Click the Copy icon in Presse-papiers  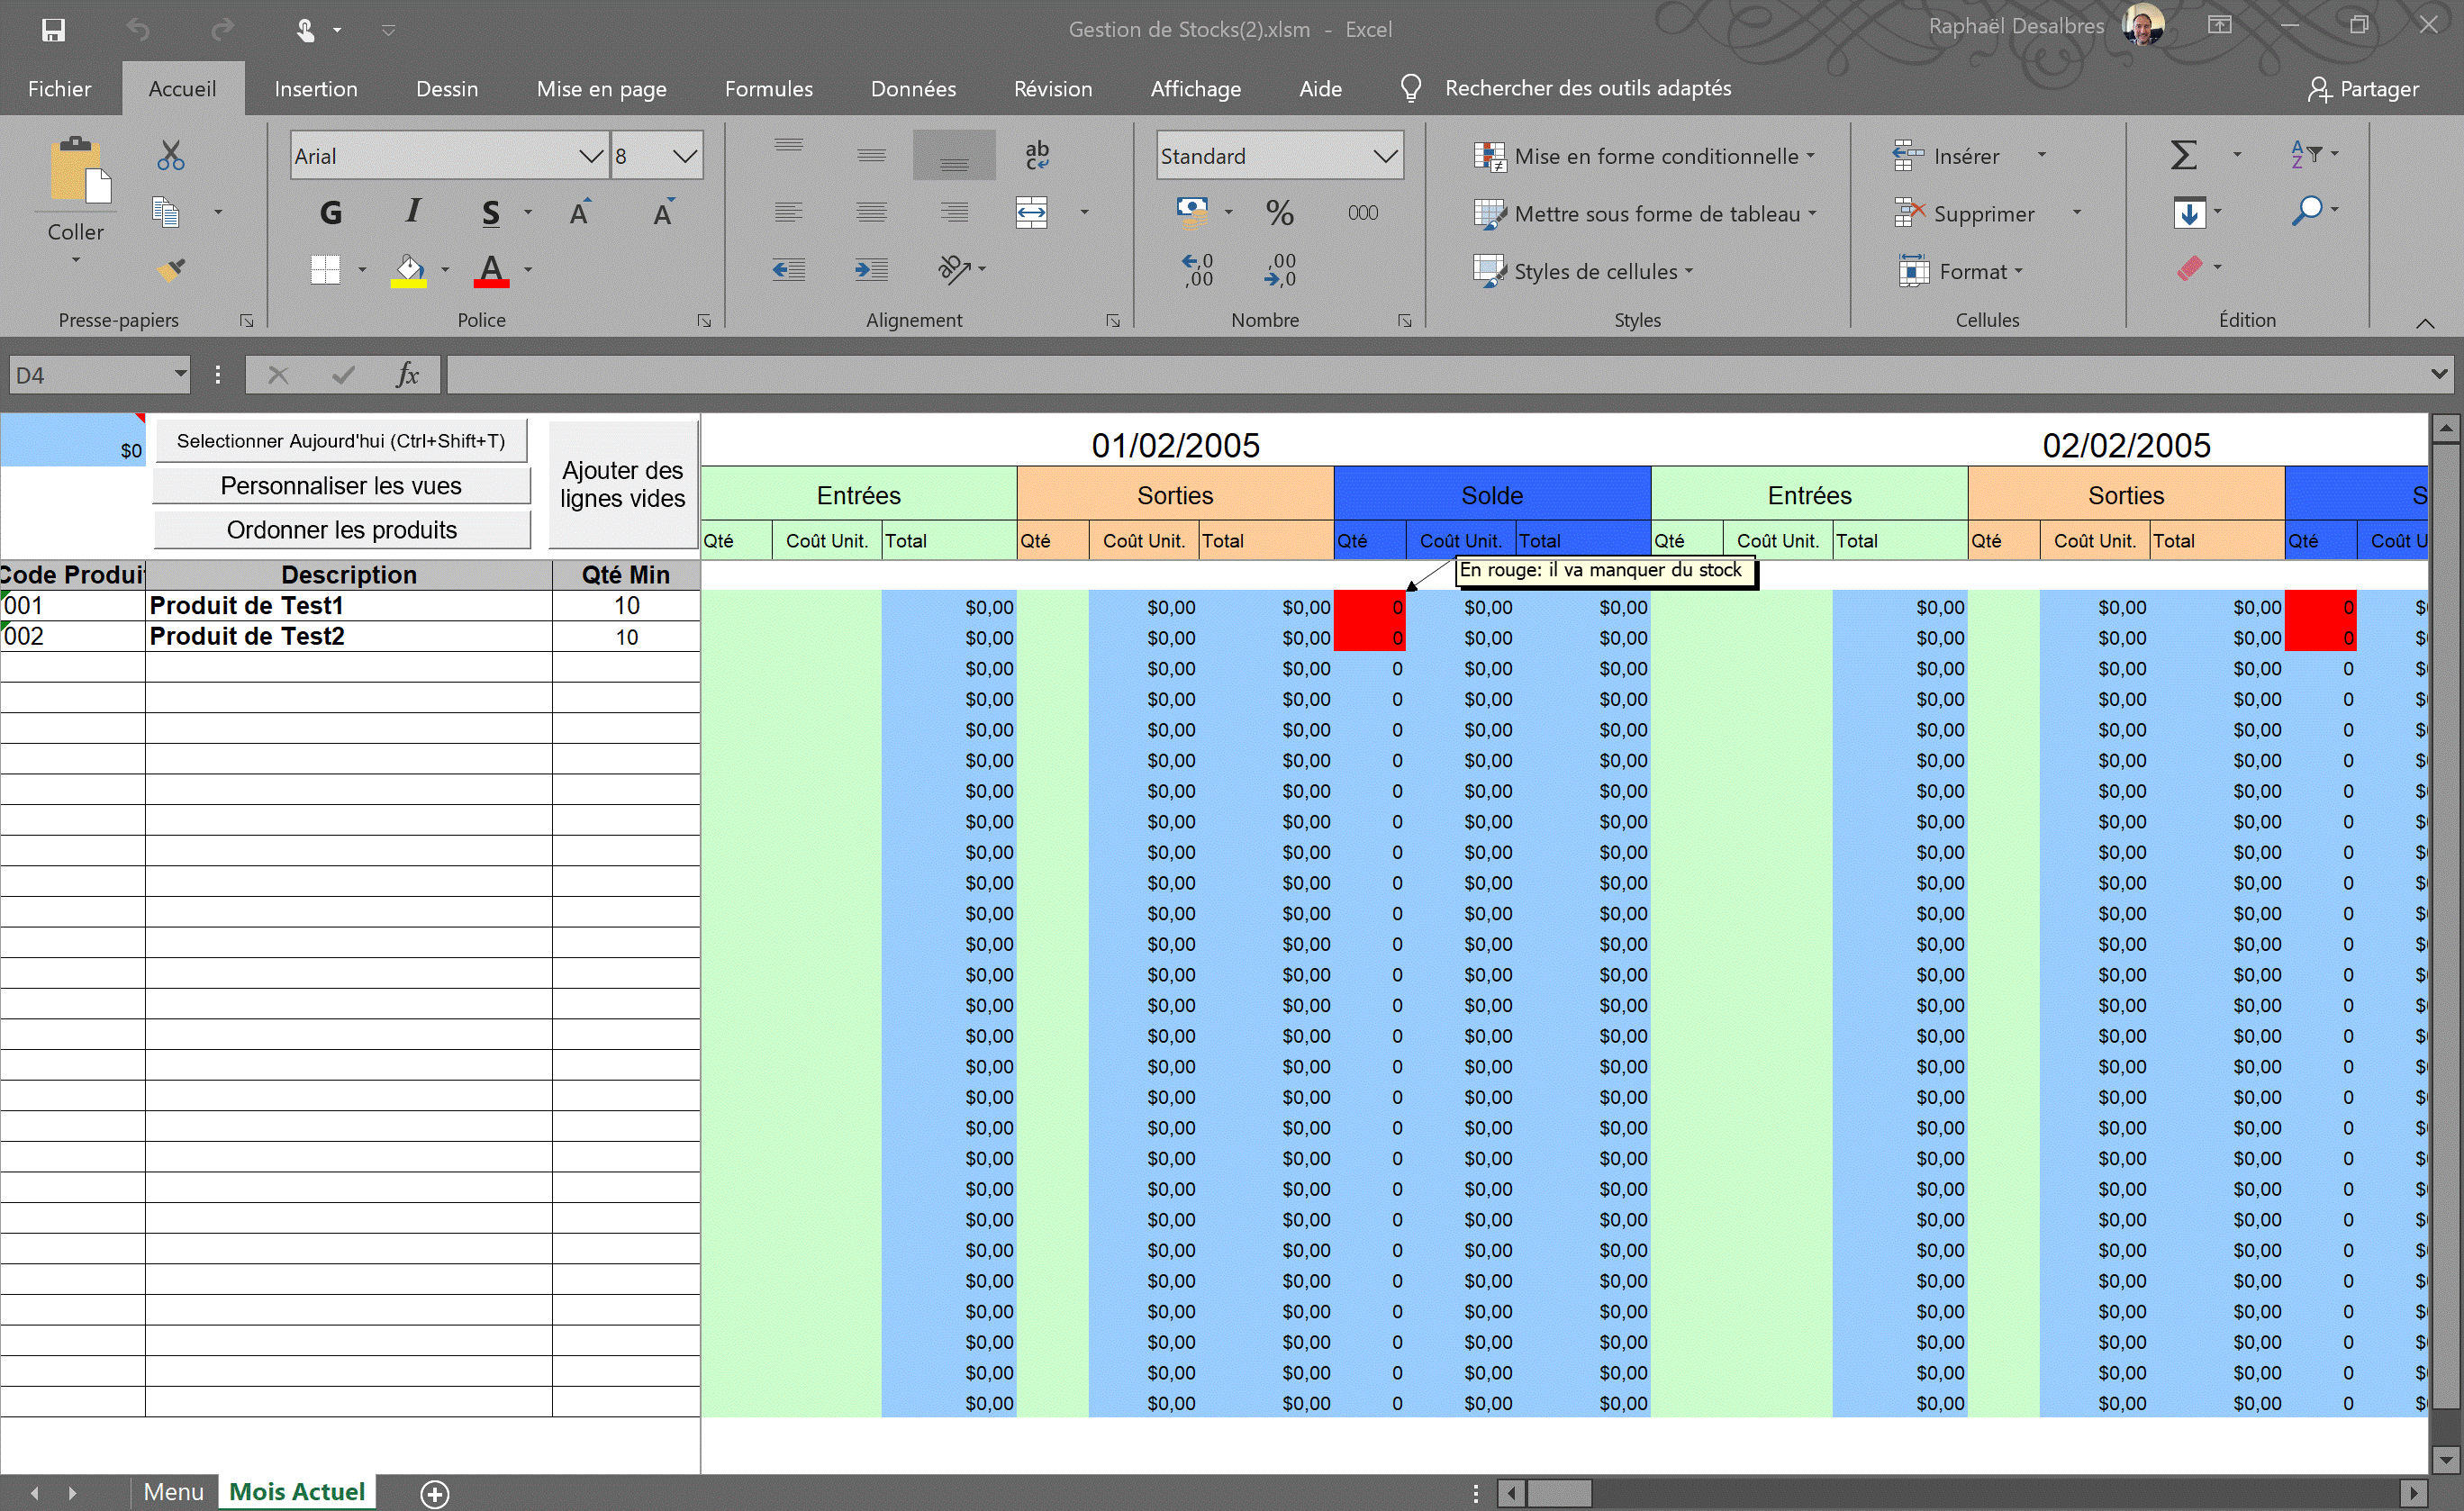coord(165,212)
